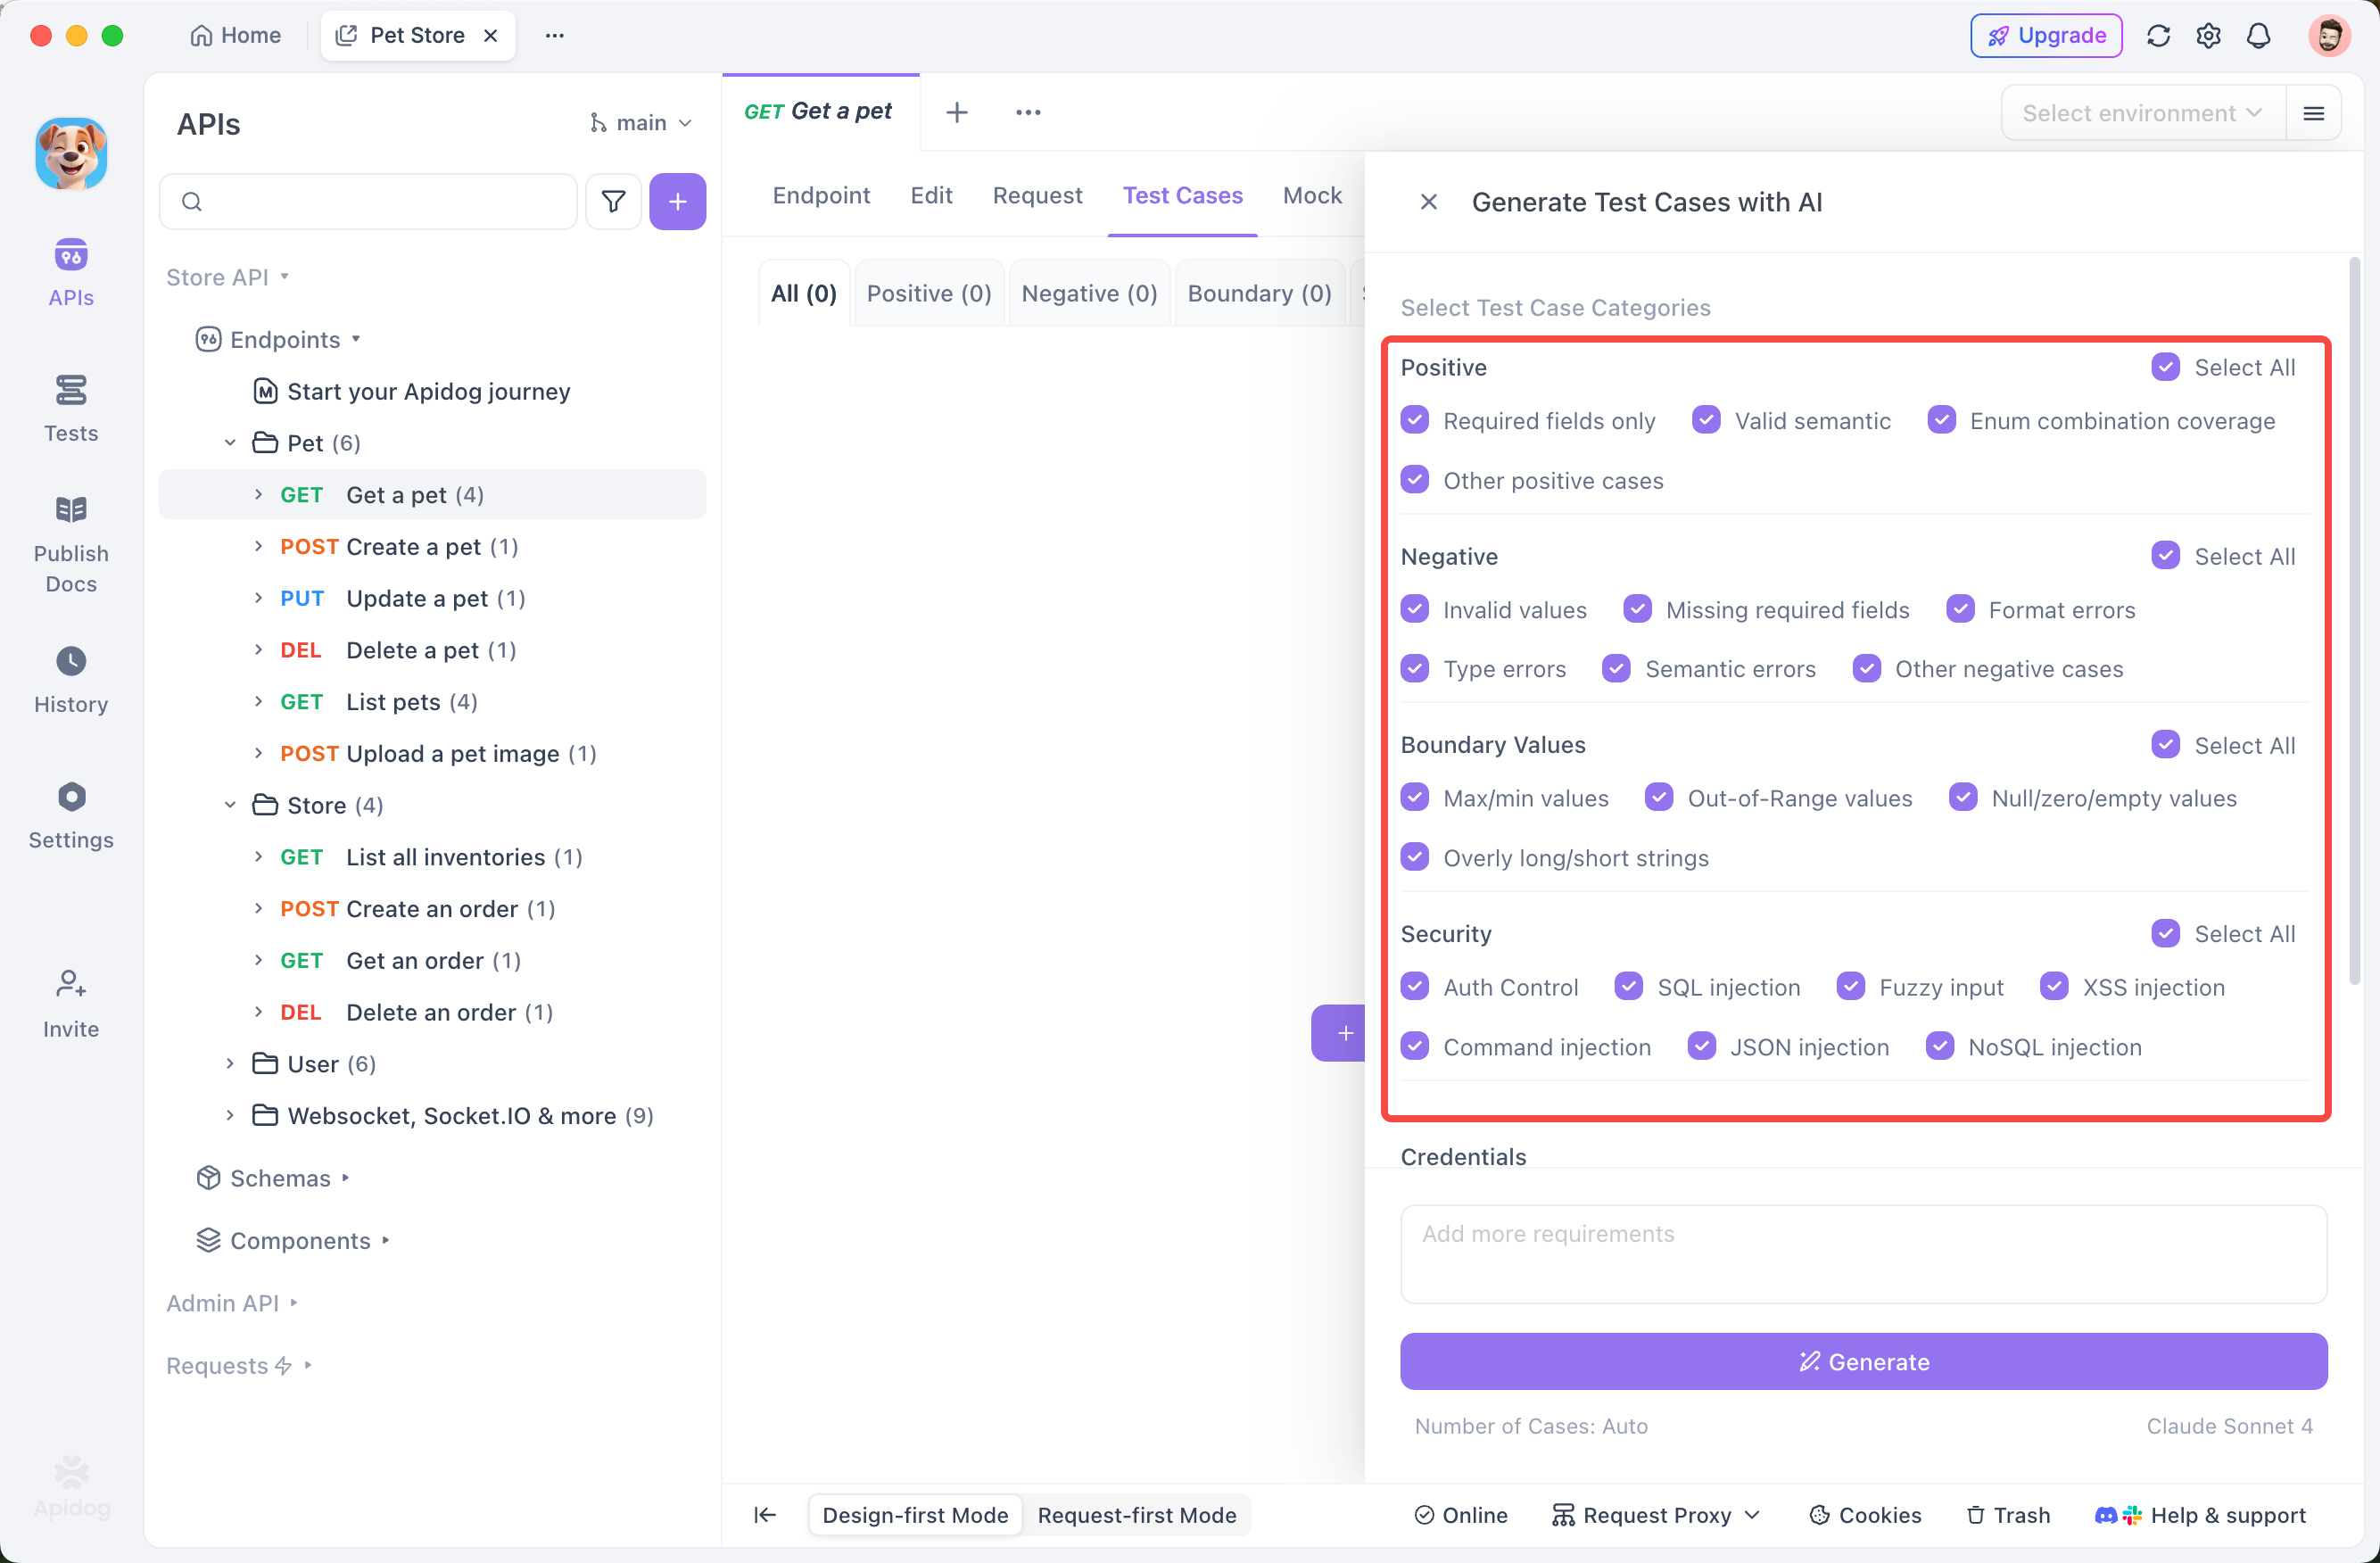
Task: Toggle Missing required fields checkbox
Action: click(1637, 609)
